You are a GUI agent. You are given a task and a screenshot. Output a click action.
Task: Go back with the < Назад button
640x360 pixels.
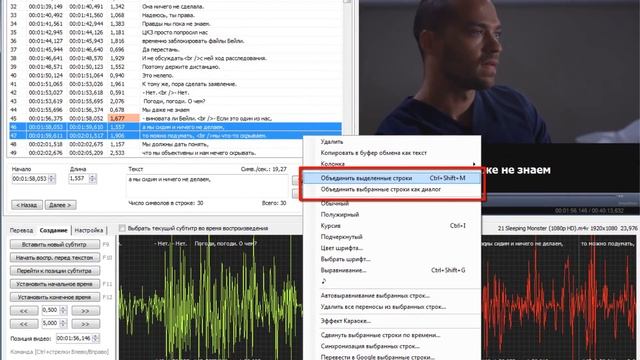pyautogui.click(x=27, y=205)
